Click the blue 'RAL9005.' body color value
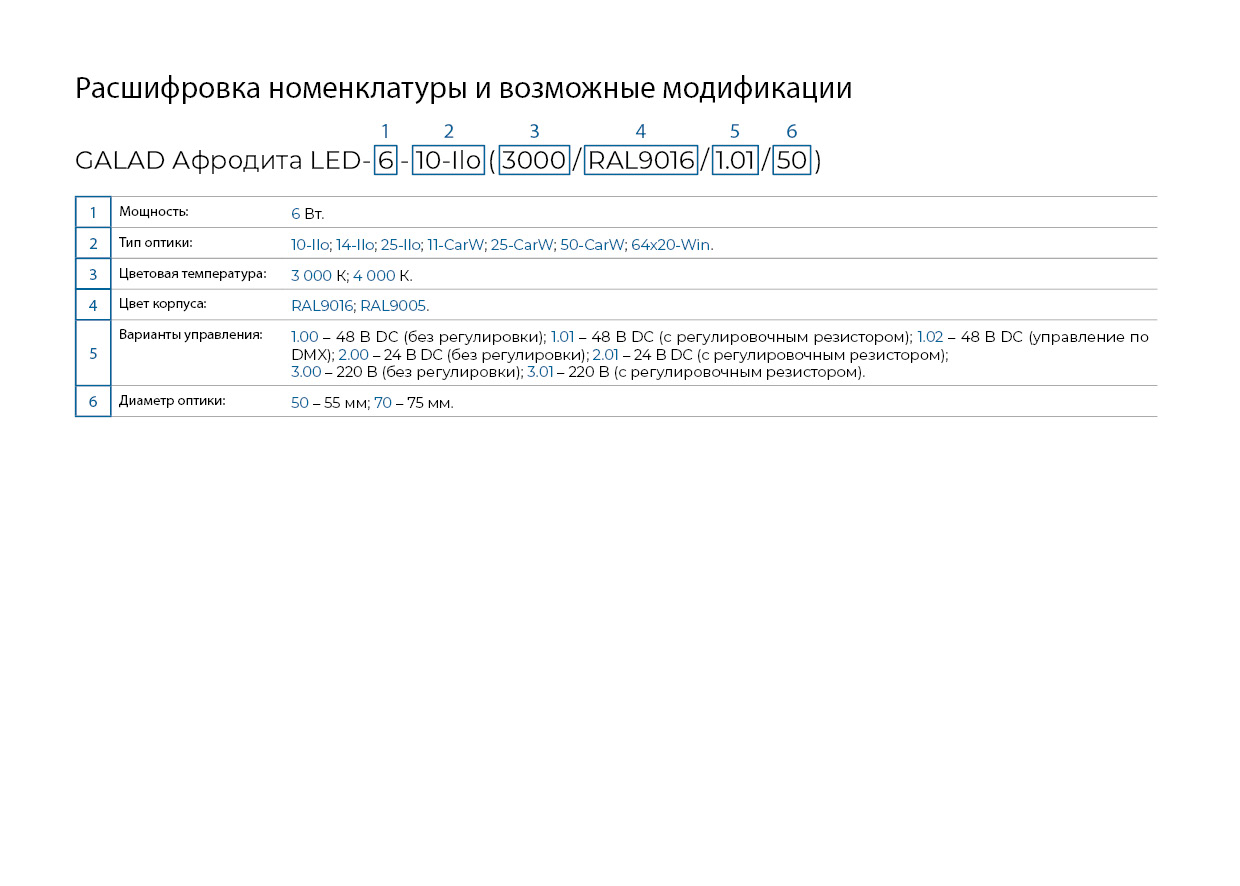Screen dimensions: 1240x886 (394, 306)
